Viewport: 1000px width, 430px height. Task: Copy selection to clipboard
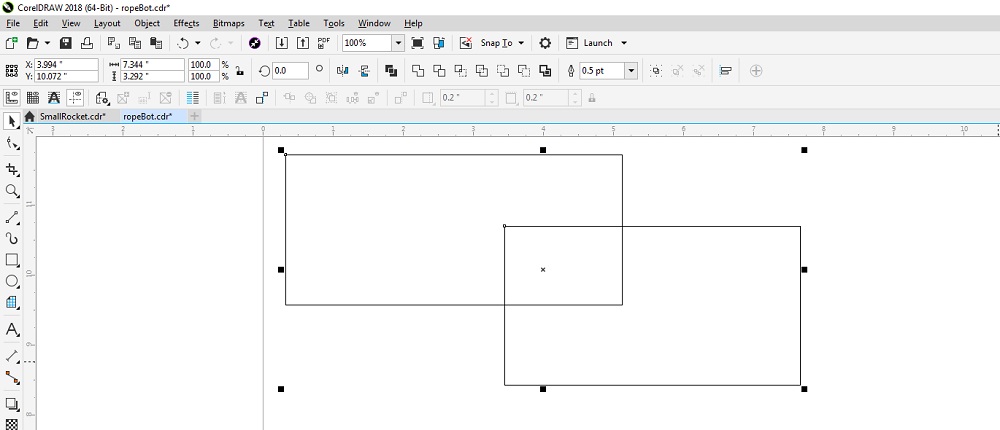click(x=135, y=43)
